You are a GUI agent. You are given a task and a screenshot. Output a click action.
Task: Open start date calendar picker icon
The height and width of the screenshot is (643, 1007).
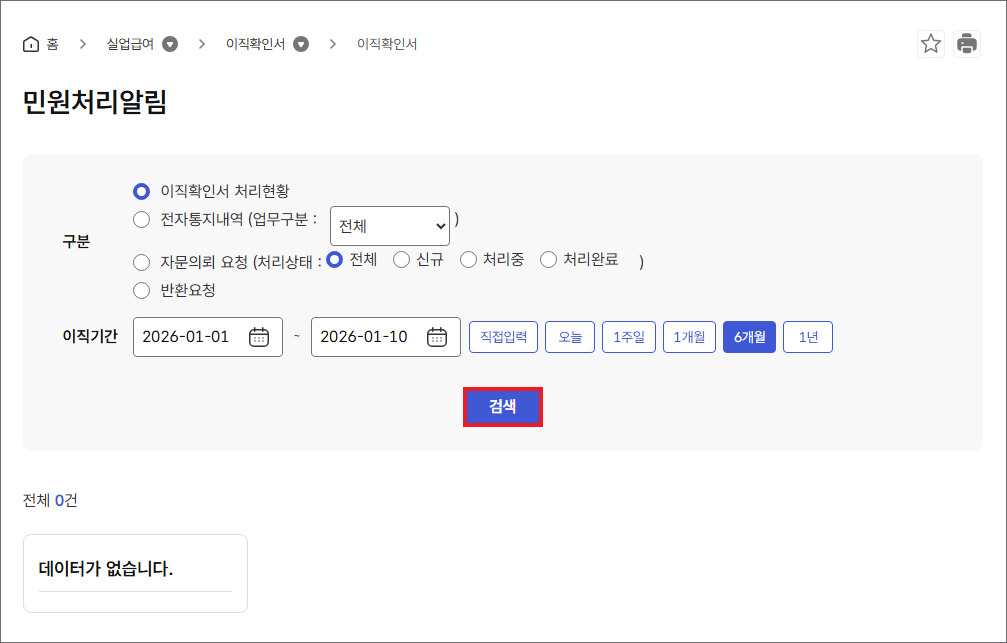(x=259, y=337)
